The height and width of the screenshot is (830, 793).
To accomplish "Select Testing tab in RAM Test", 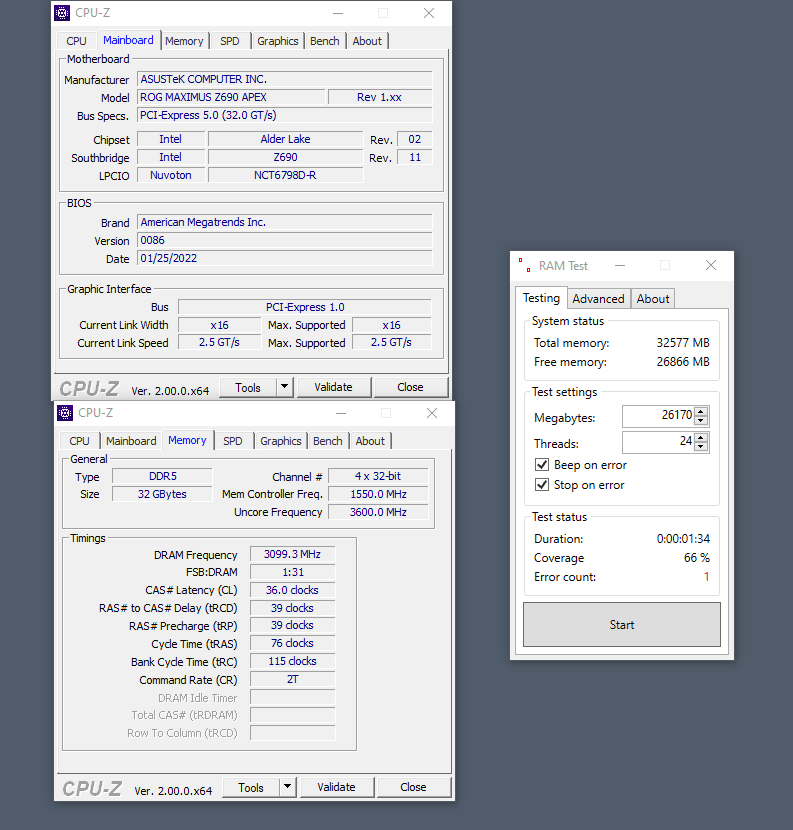I will pyautogui.click(x=541, y=298).
